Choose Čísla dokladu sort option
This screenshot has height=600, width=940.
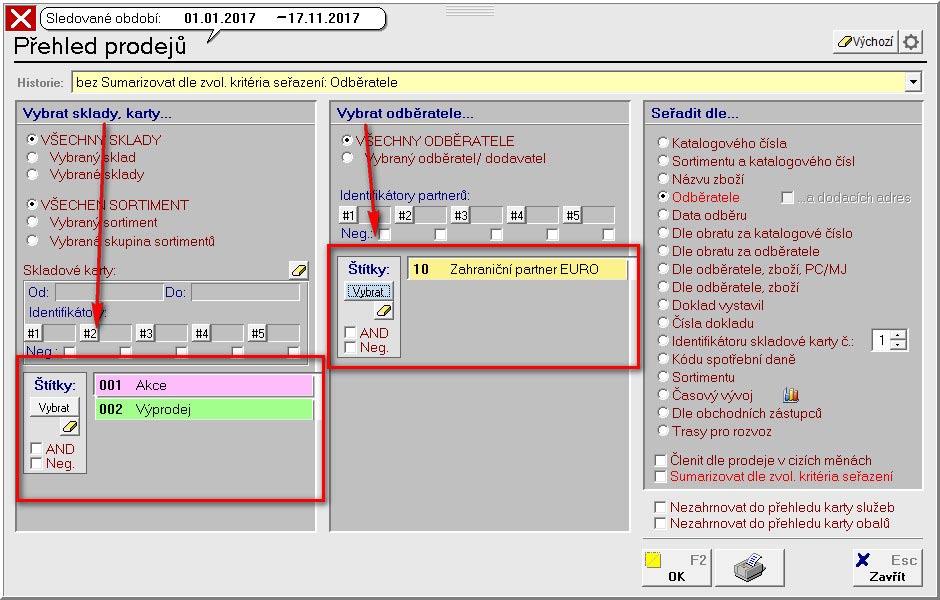[662, 322]
